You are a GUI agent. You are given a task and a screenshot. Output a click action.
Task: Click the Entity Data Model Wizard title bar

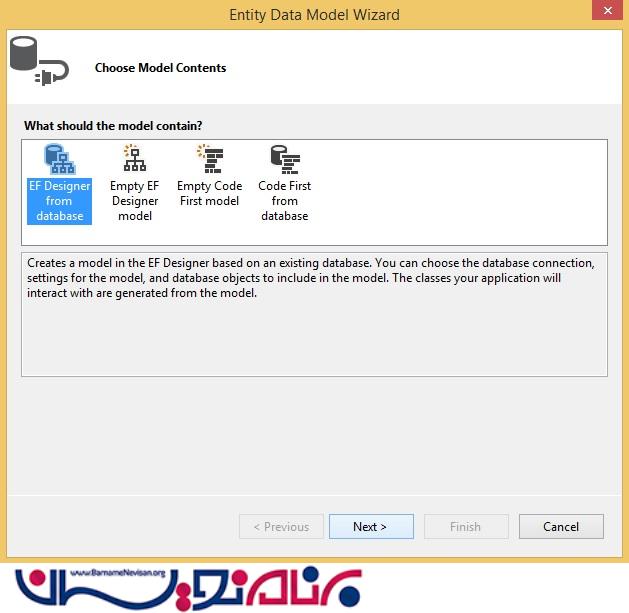point(314,15)
